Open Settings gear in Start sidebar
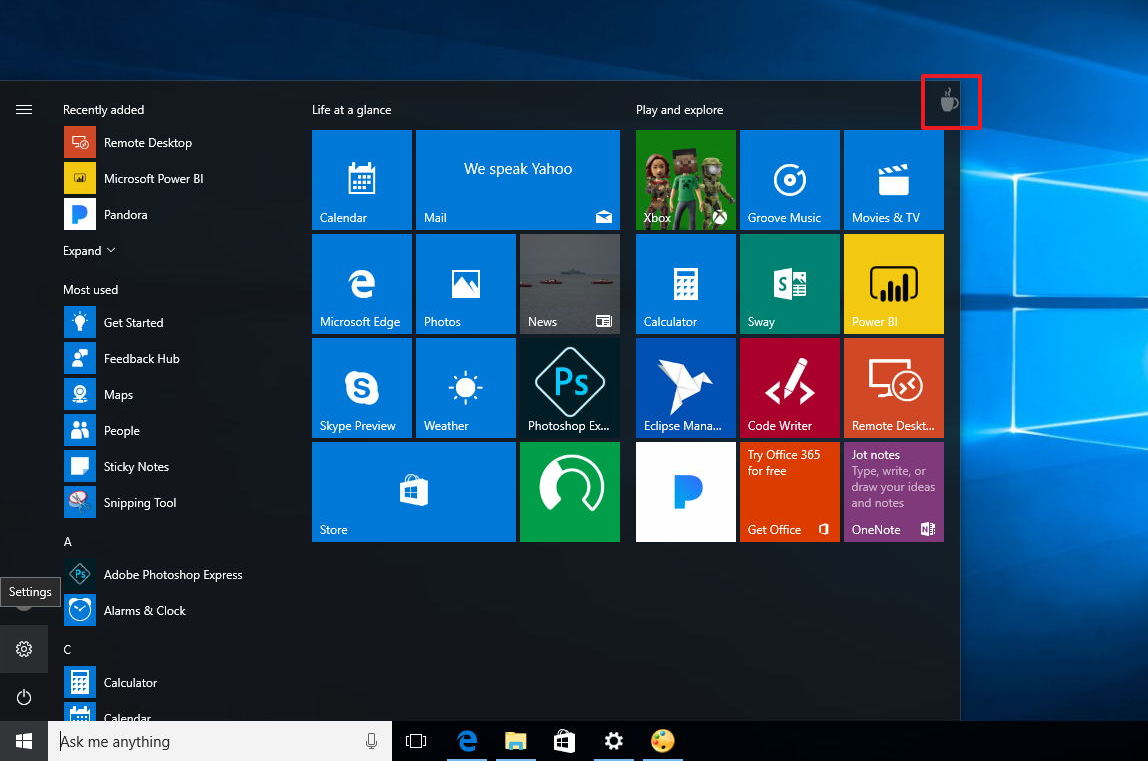Screen dimensions: 1148x761 (23, 649)
